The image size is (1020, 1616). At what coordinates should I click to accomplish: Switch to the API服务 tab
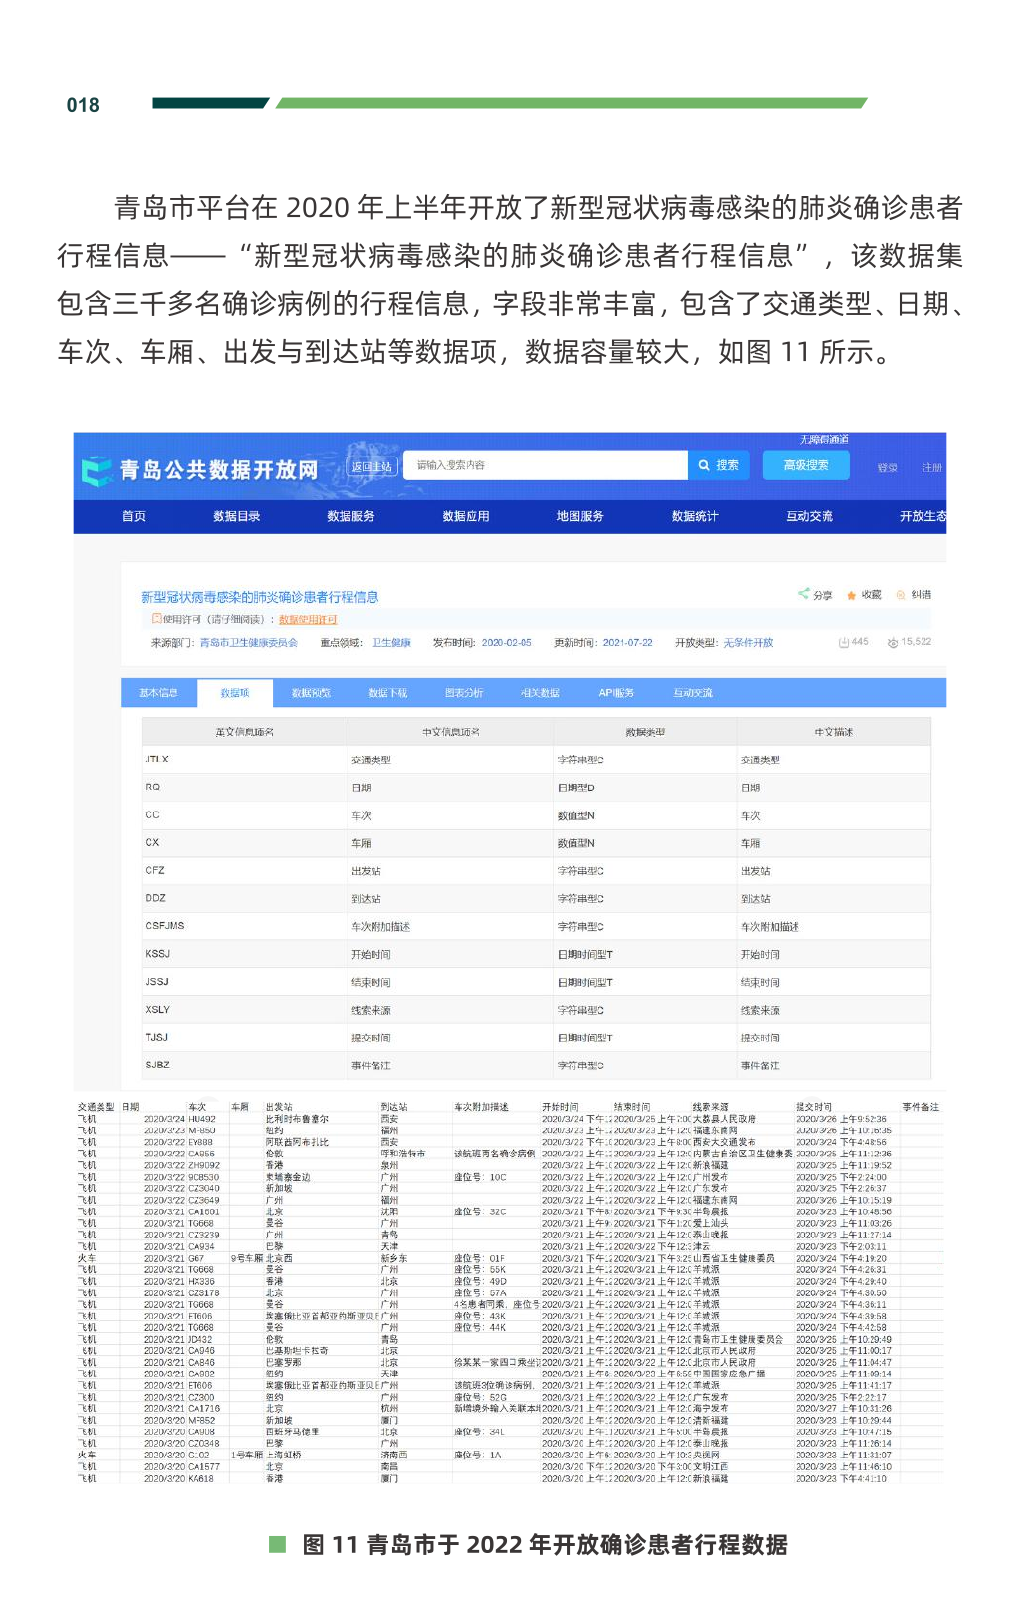coord(616,693)
